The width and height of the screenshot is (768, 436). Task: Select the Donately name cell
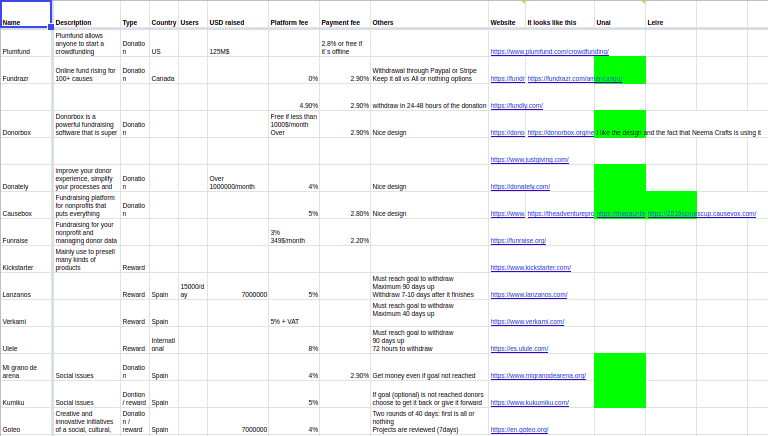26,178
